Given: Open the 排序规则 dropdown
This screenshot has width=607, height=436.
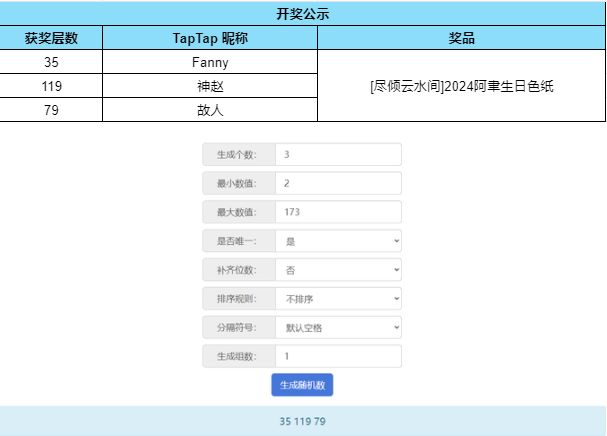Looking at the screenshot, I should click(338, 299).
